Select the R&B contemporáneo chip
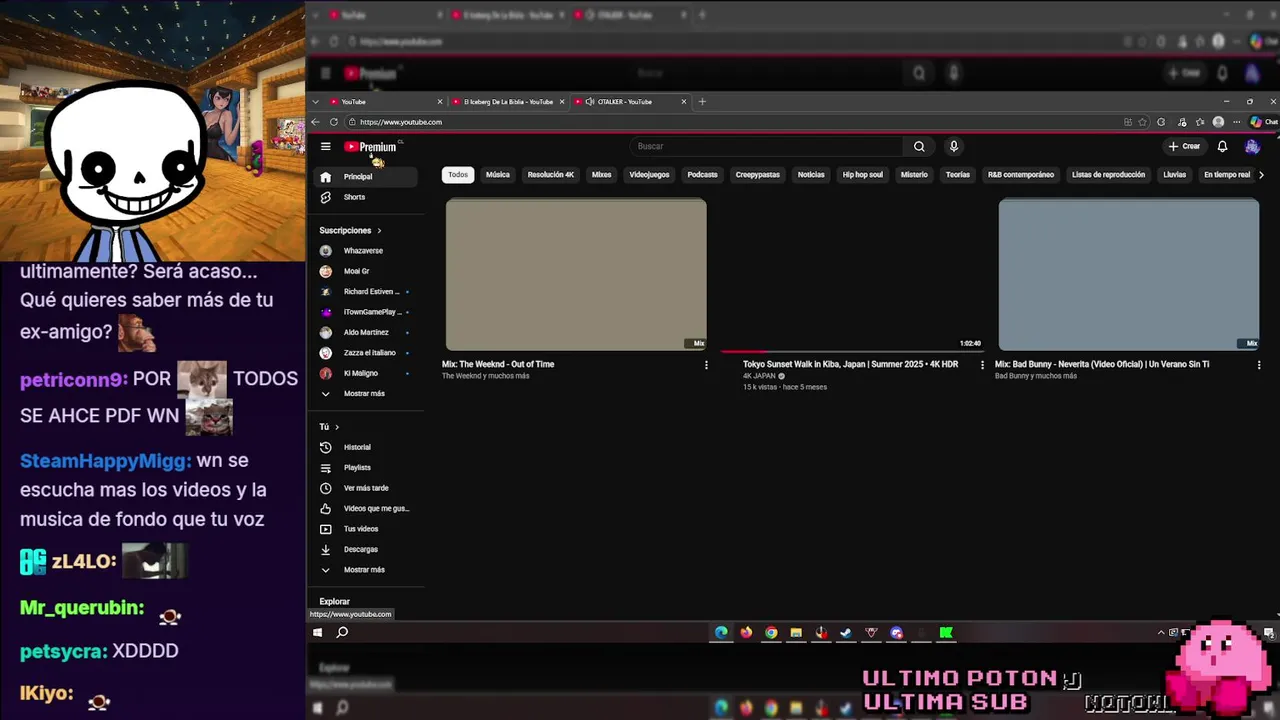This screenshot has height=720, width=1280. pyautogui.click(x=1021, y=174)
